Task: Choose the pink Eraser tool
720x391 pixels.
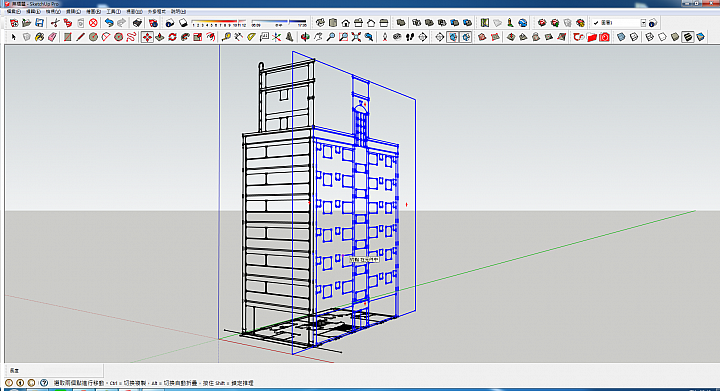Action: 52,37
